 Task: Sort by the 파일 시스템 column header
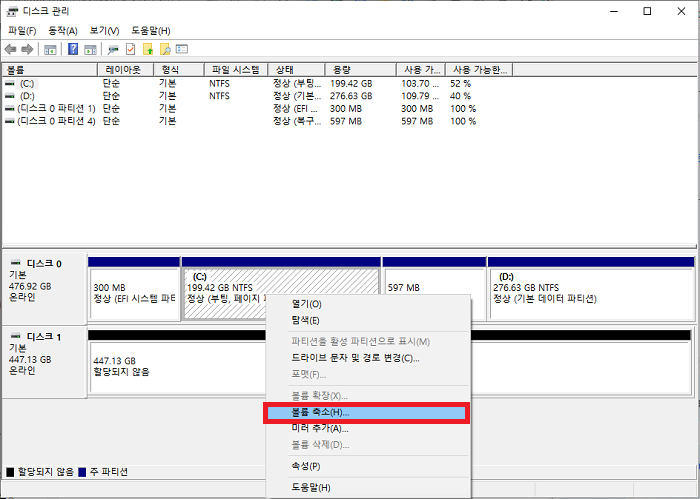[236, 70]
